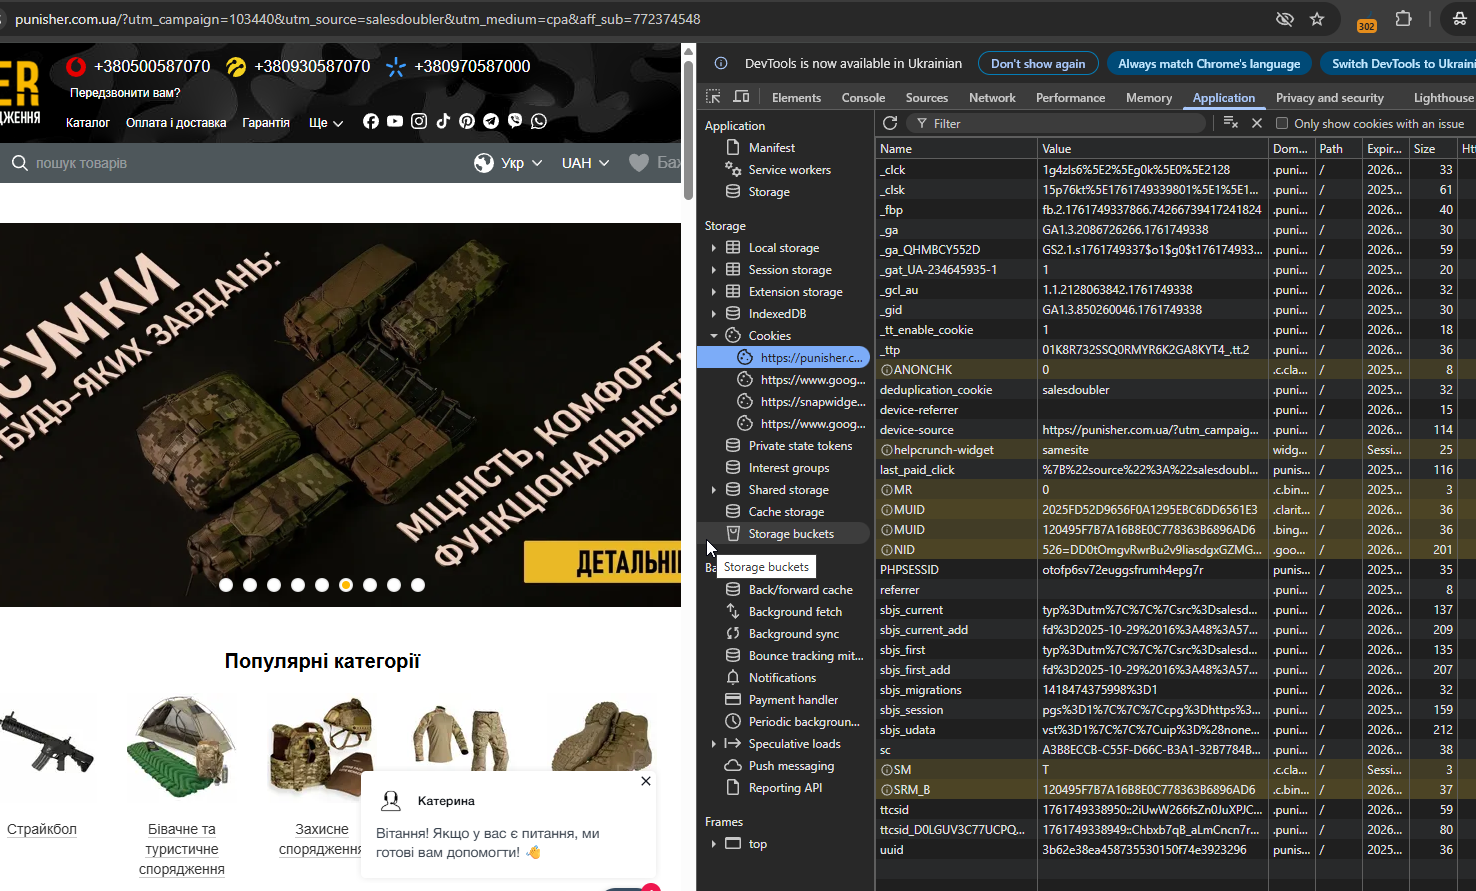This screenshot has height=891, width=1476.
Task: Collapse the Cookies tree section
Action: pyautogui.click(x=714, y=336)
